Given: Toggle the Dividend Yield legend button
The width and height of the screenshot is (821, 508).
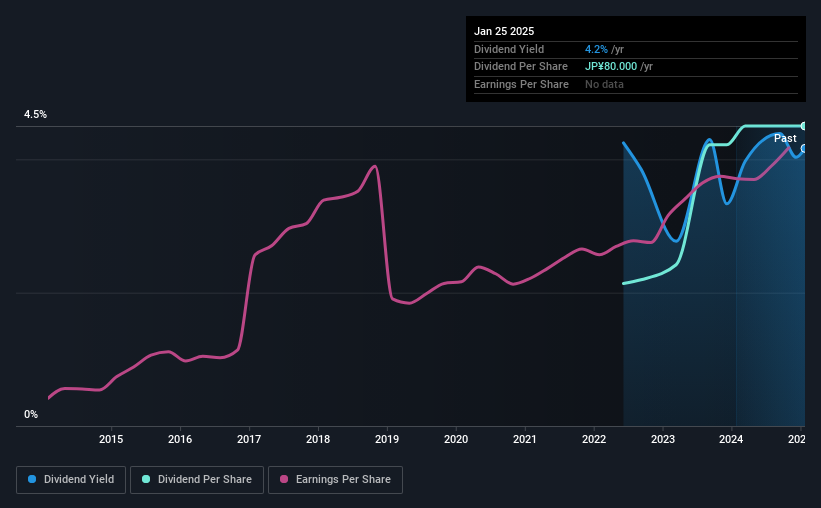Looking at the screenshot, I should click(x=71, y=480).
